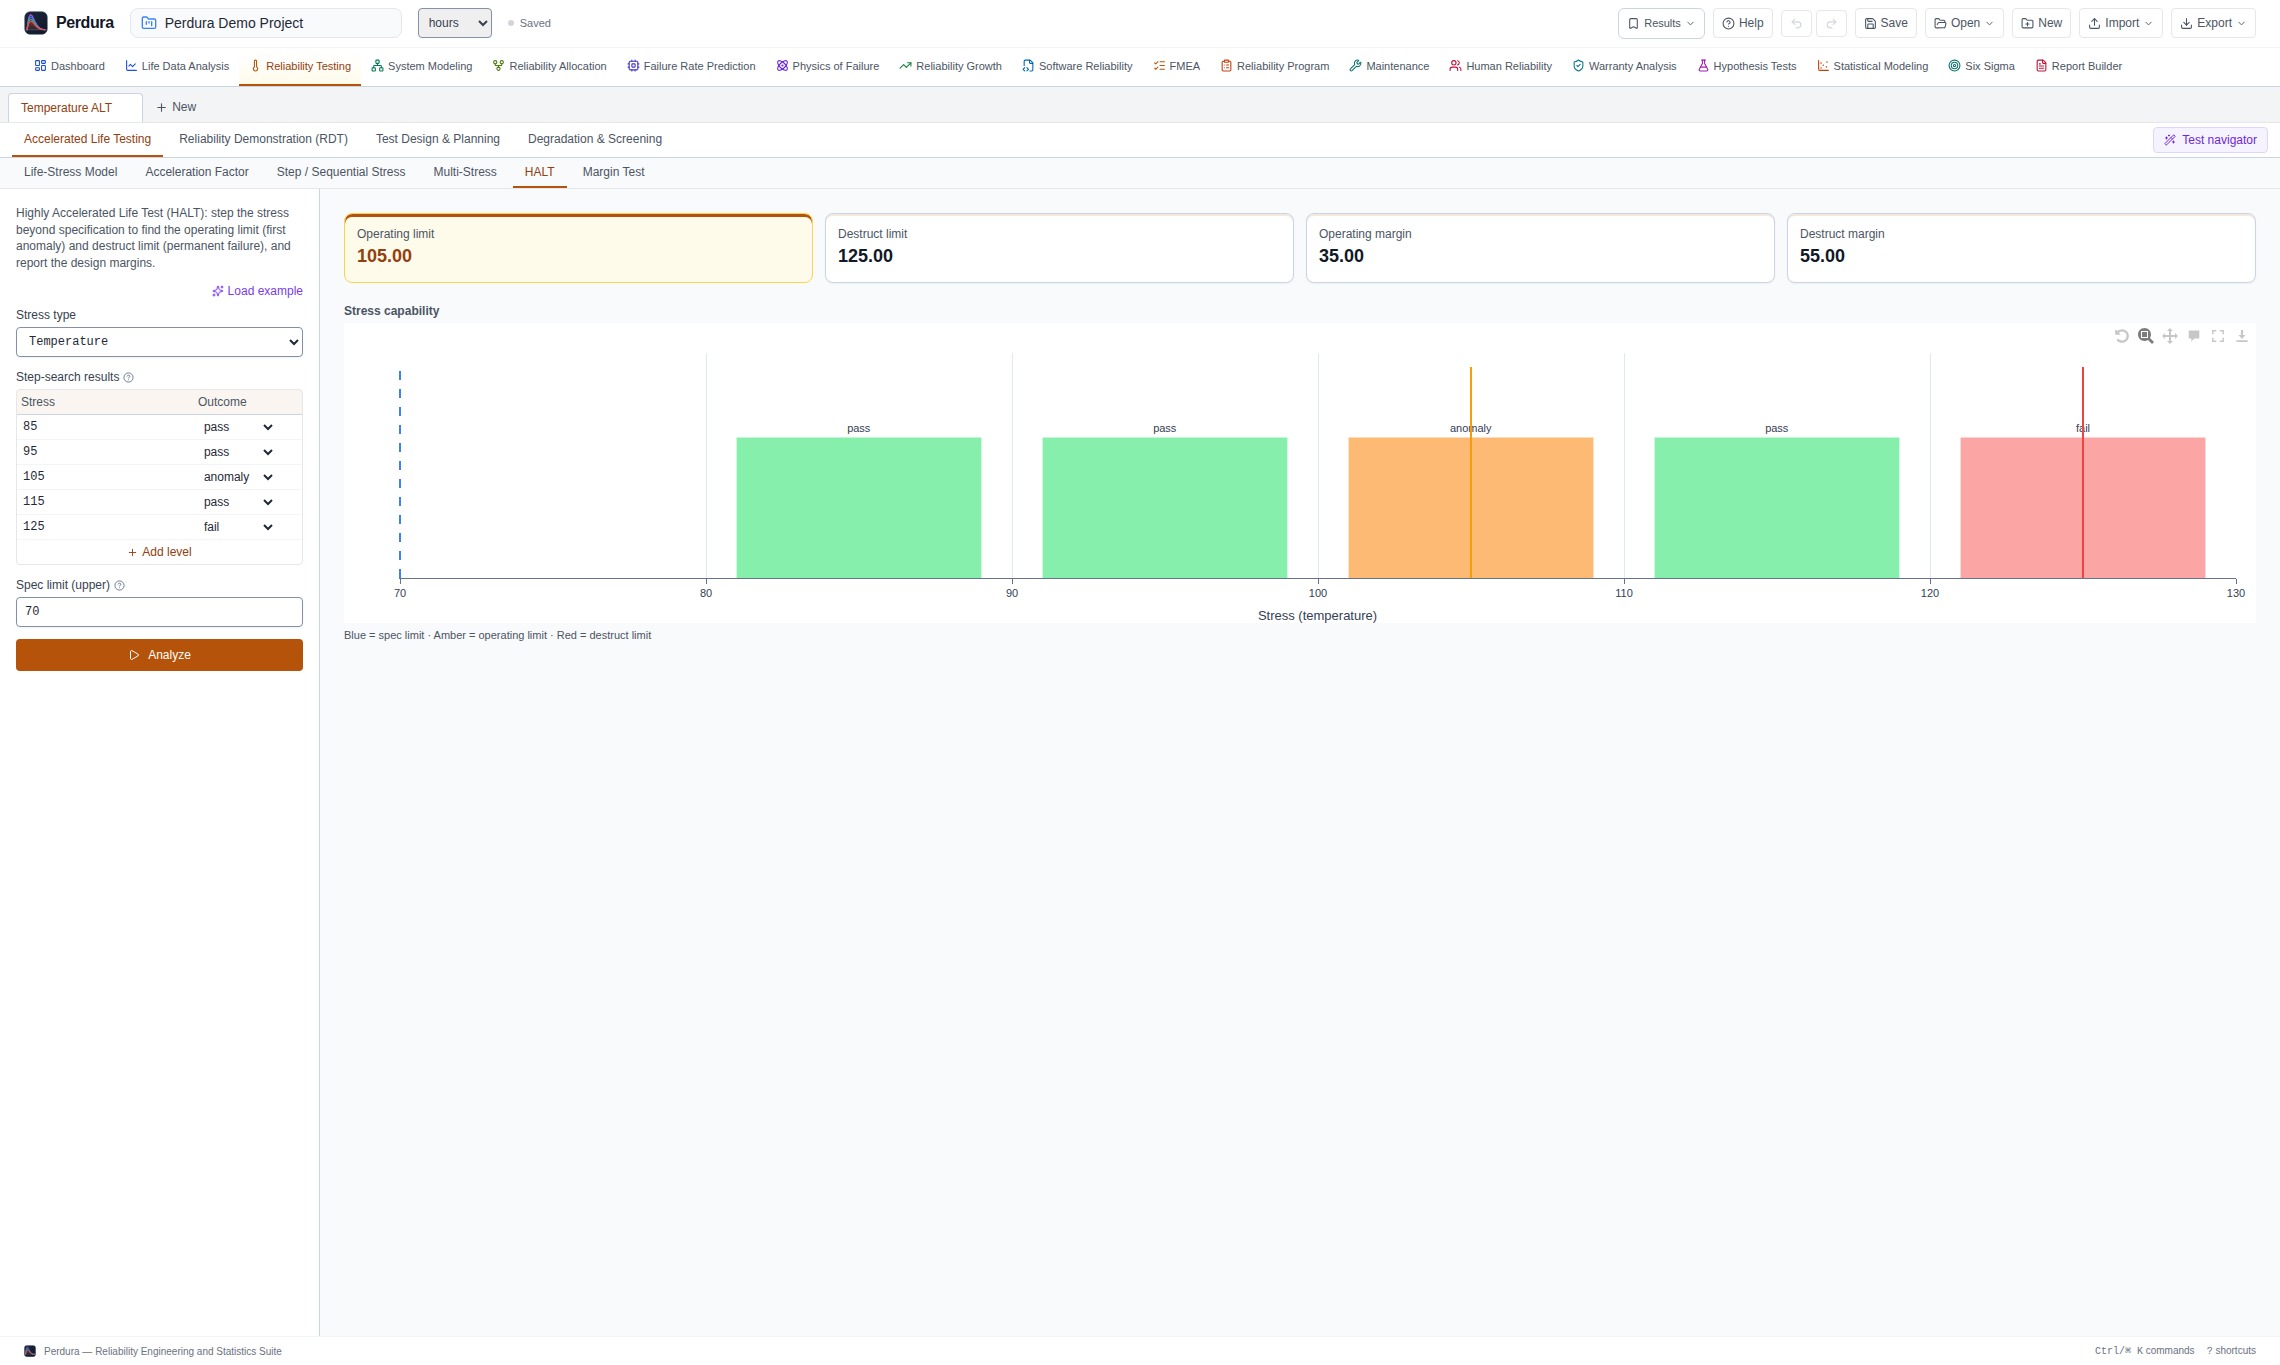Download the stress capability chart
Viewport: 2280px width, 1365px height.
(x=2241, y=336)
